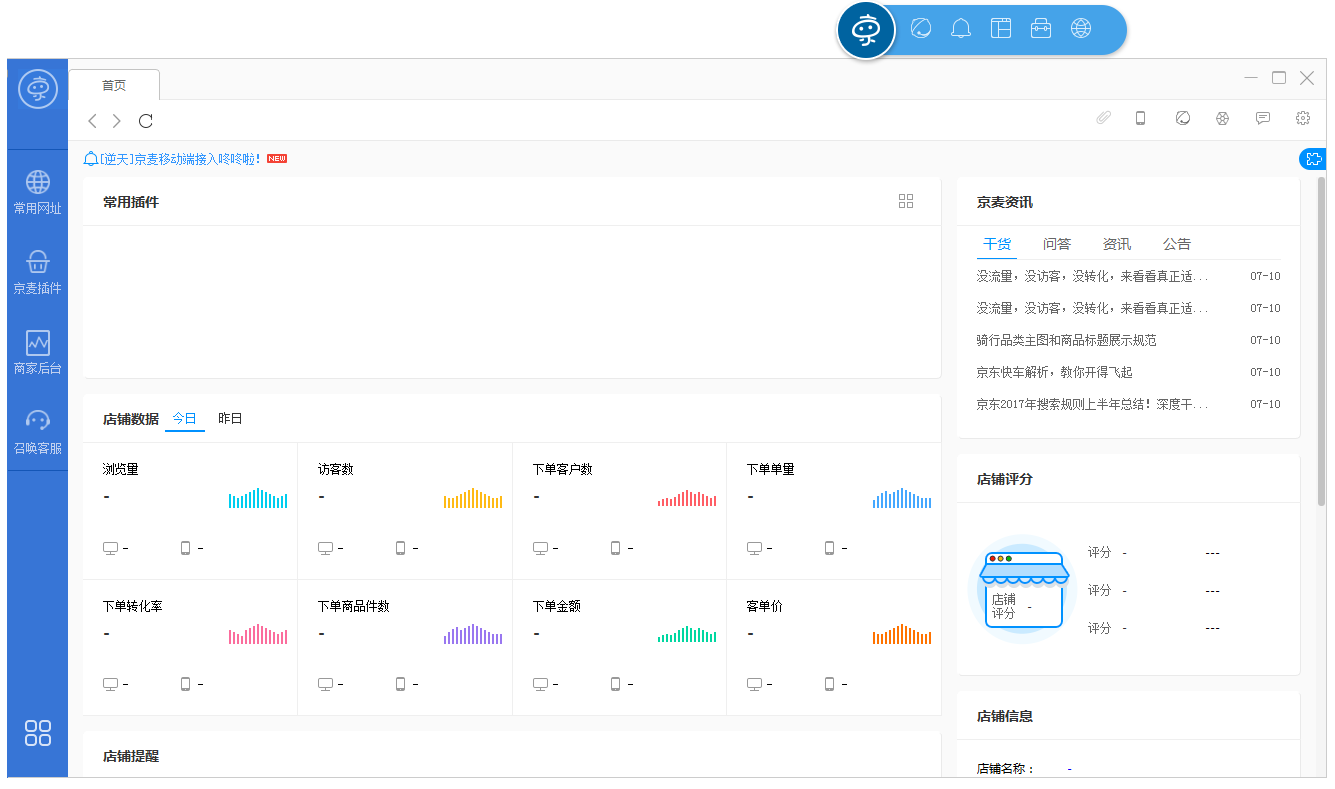Open the blue plugin puzzle icon on the right
1335x789 pixels.
coord(1313,158)
